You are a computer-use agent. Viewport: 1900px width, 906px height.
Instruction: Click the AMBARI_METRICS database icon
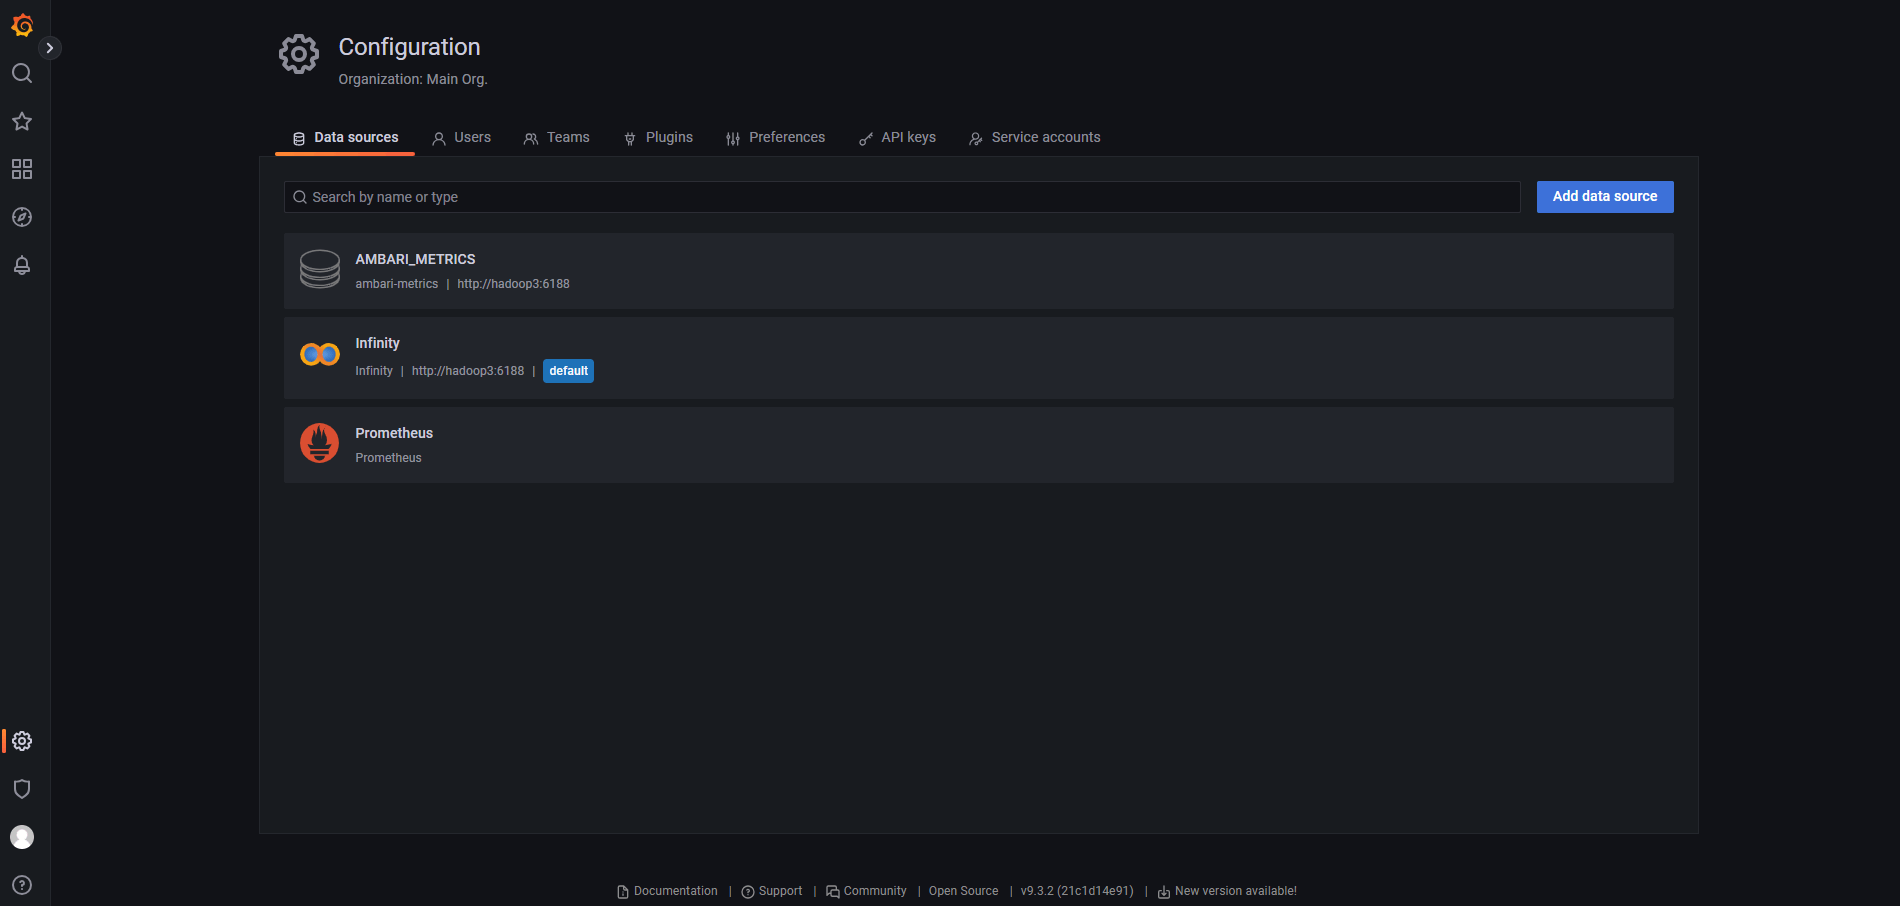320,270
